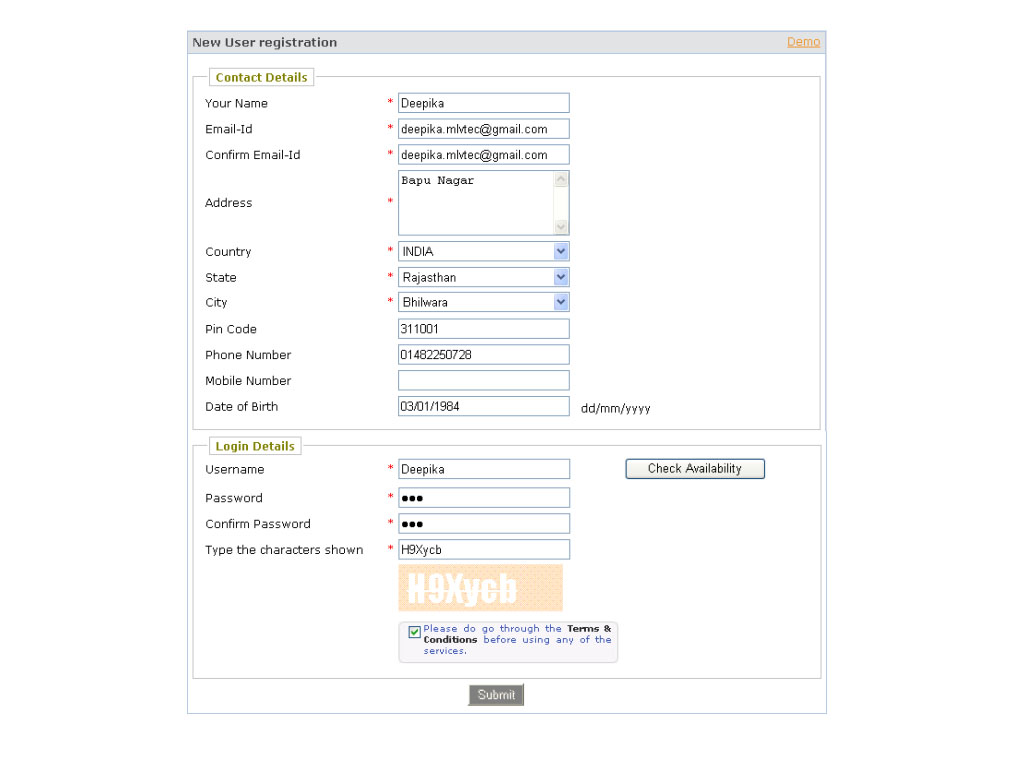Click the Your Name input field

tap(483, 103)
